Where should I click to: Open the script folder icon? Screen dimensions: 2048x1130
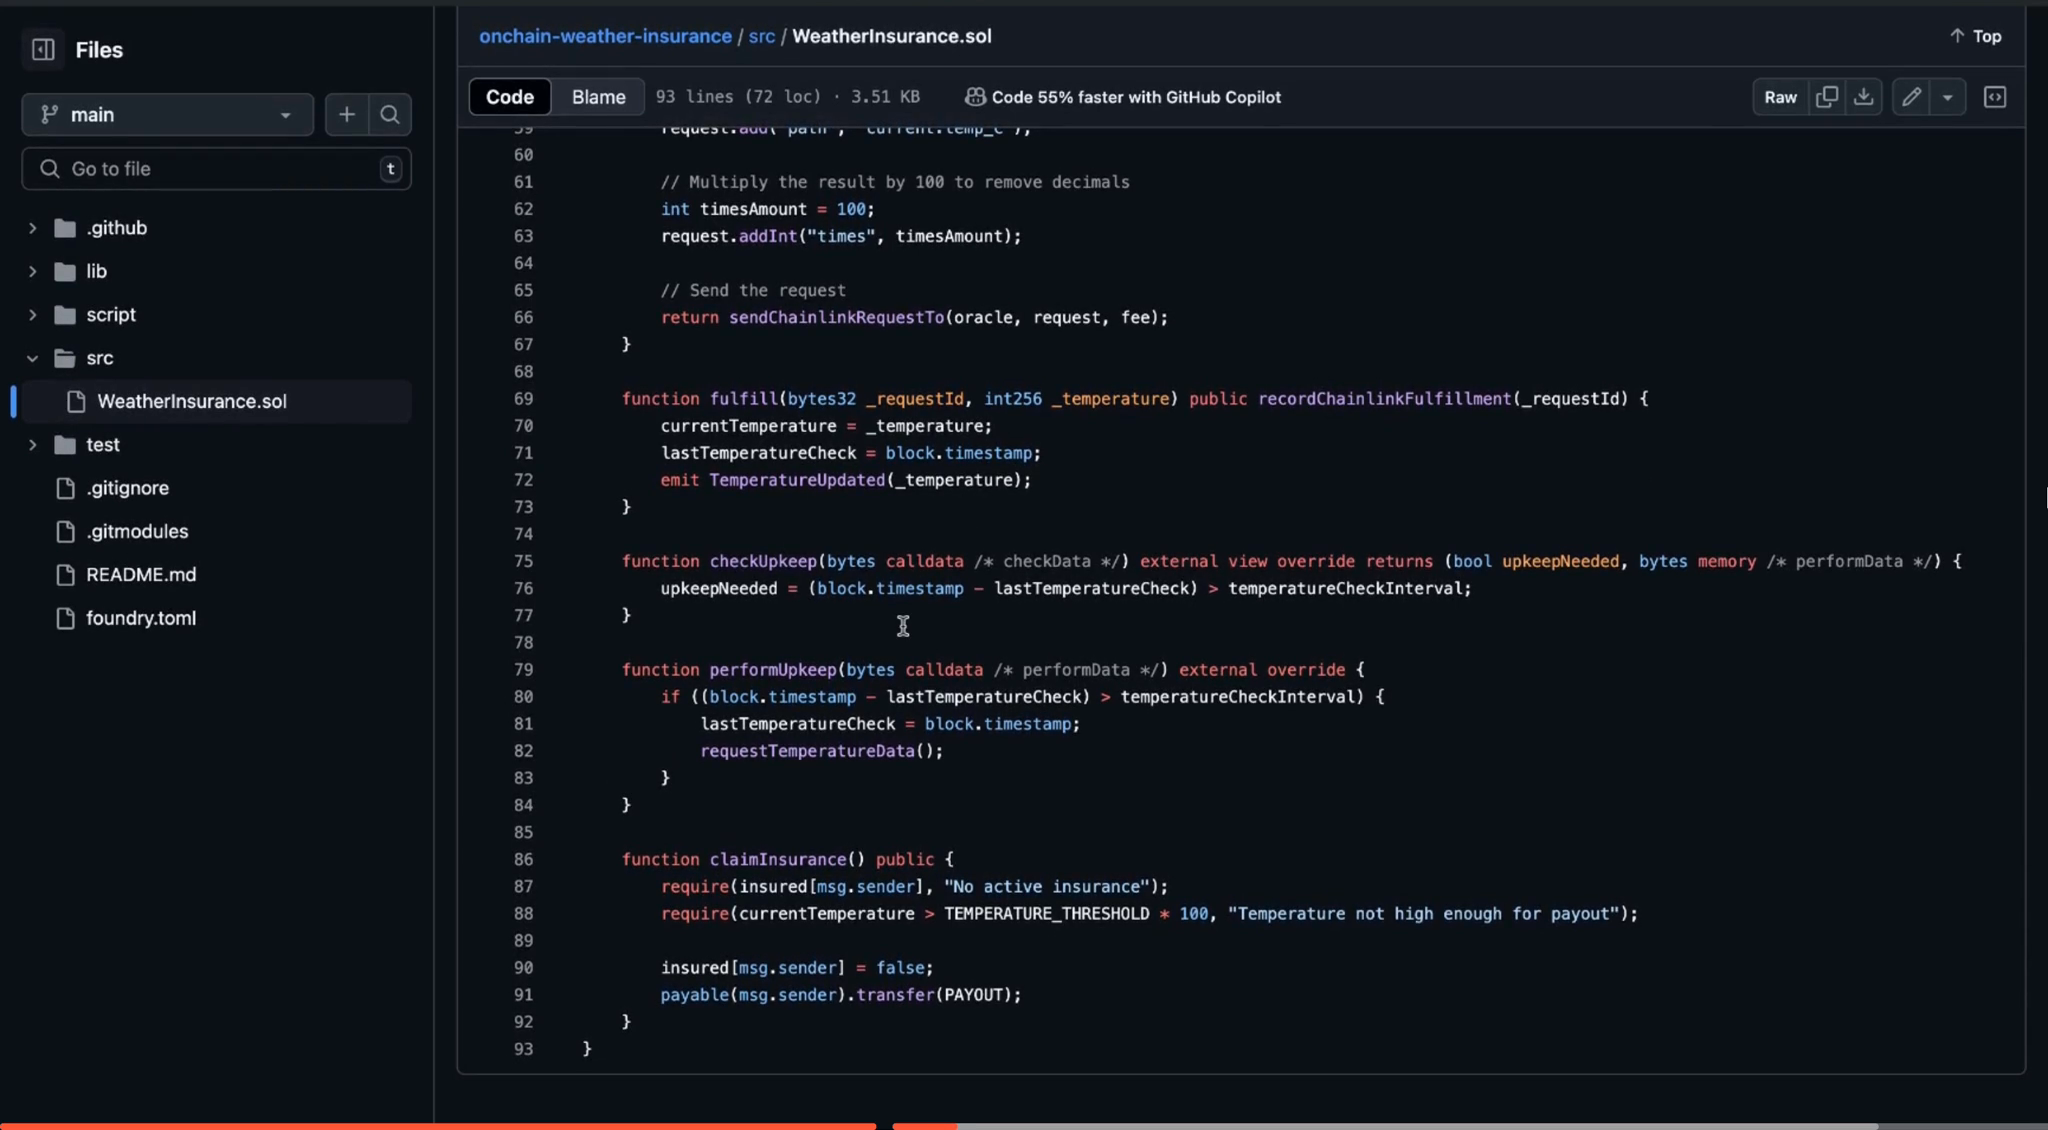click(65, 315)
